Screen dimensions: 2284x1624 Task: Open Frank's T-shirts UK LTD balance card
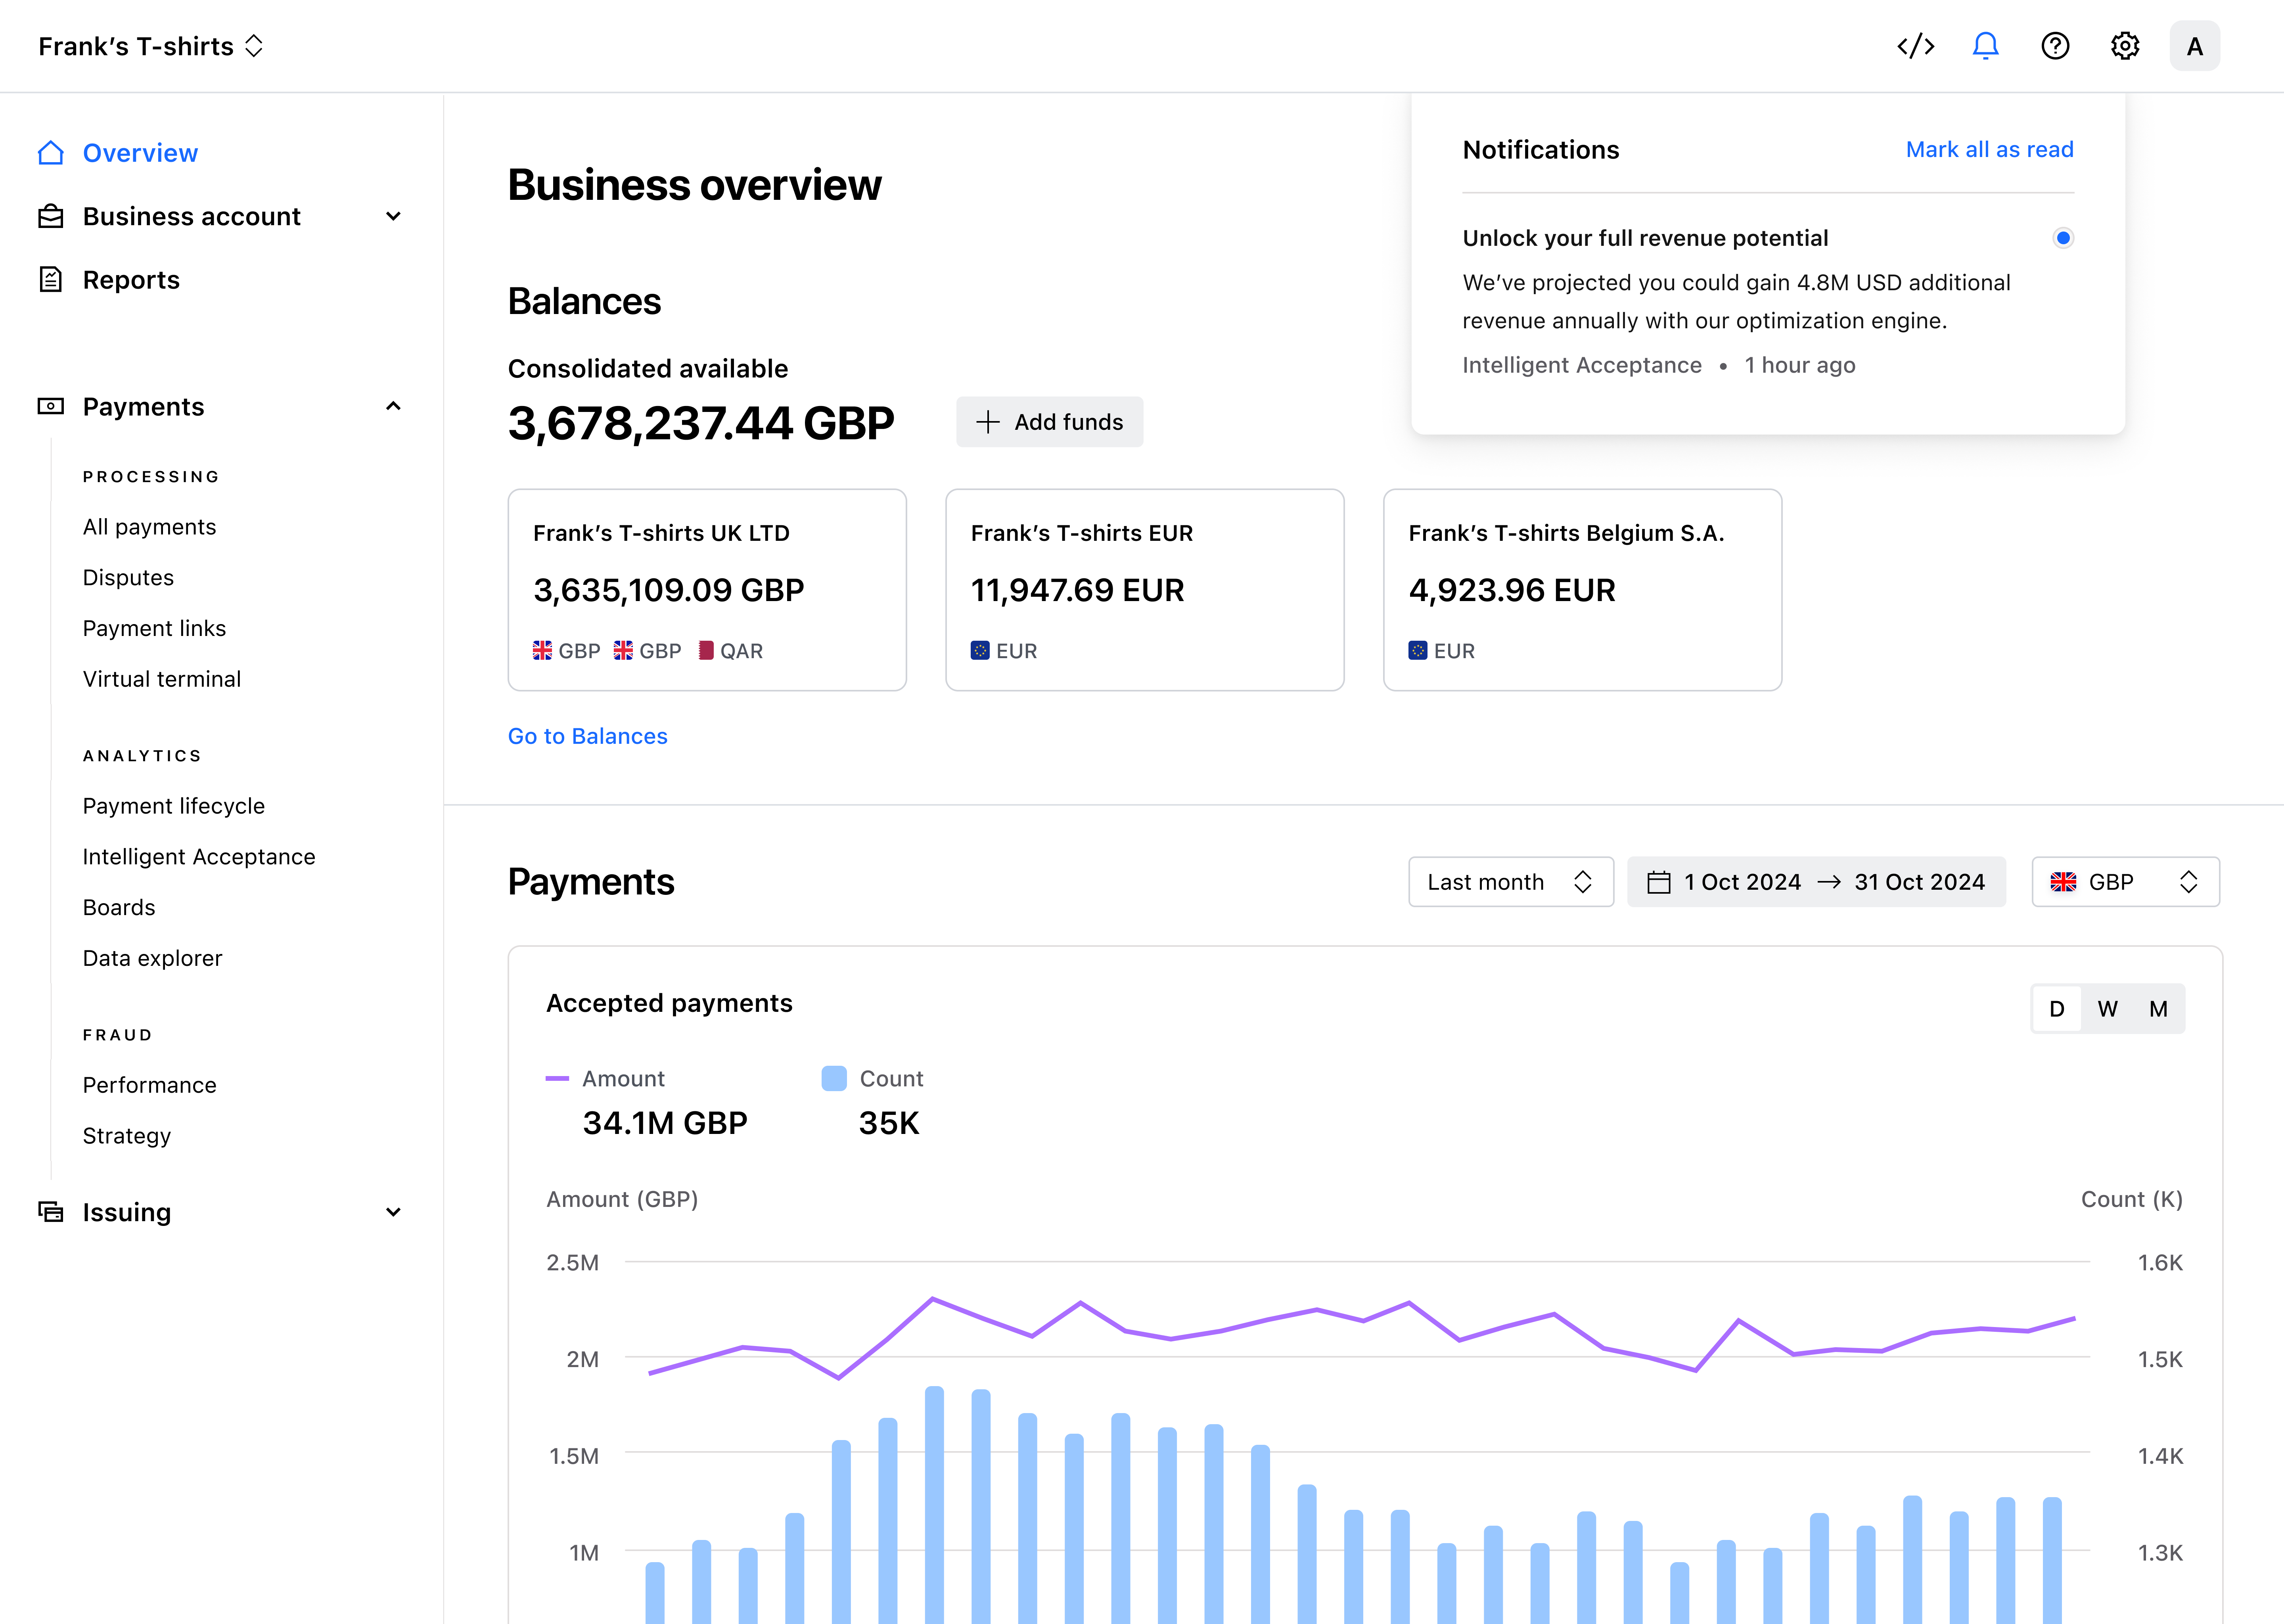pyautogui.click(x=707, y=590)
